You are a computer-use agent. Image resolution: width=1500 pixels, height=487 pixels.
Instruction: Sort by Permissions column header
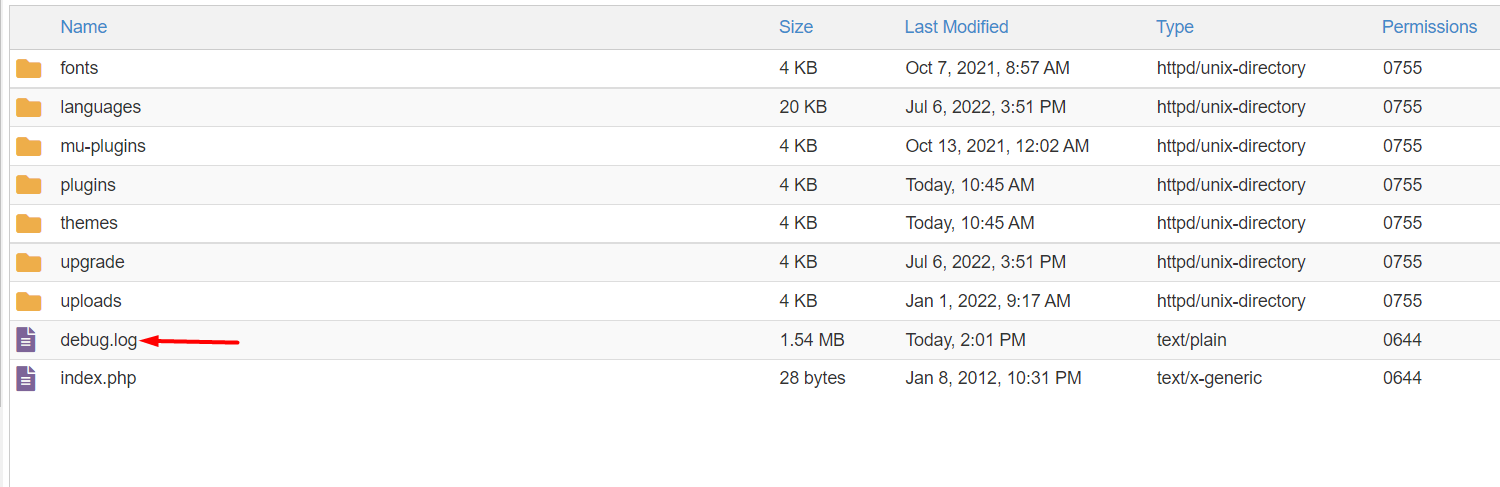(x=1429, y=27)
